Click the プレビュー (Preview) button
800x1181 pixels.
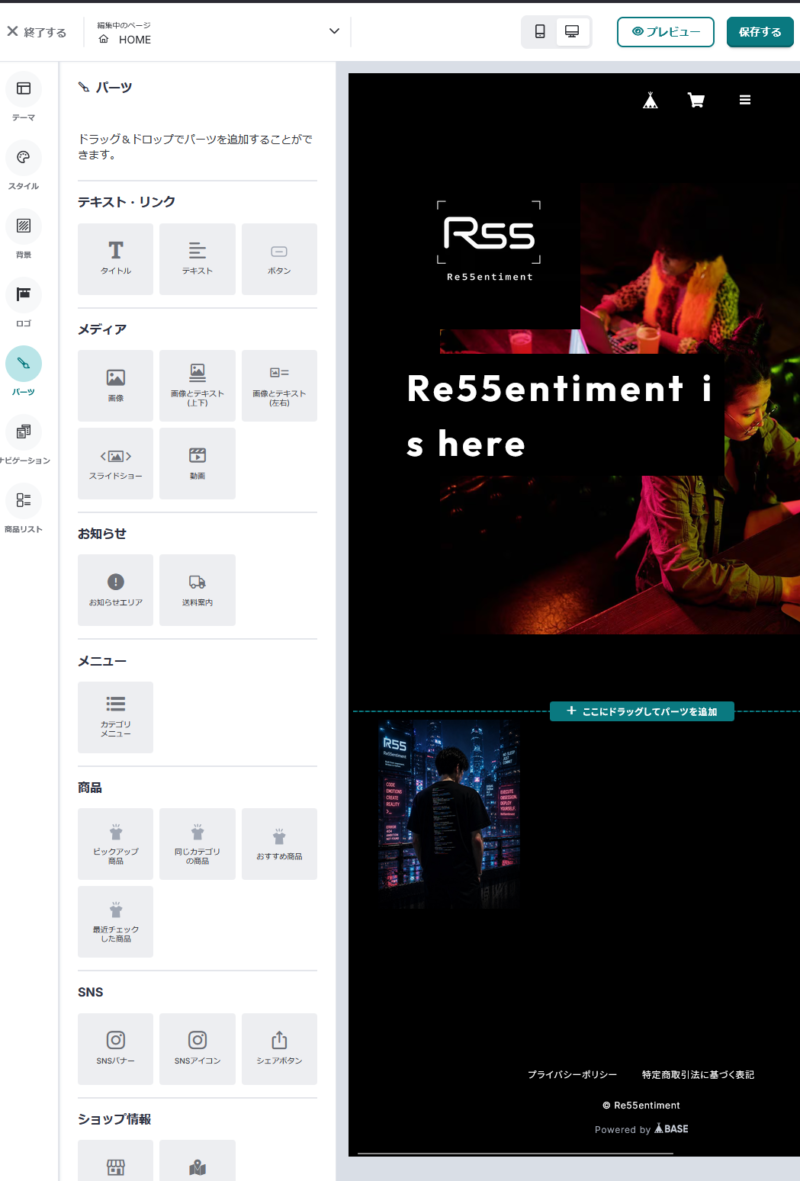pyautogui.click(x=665, y=32)
